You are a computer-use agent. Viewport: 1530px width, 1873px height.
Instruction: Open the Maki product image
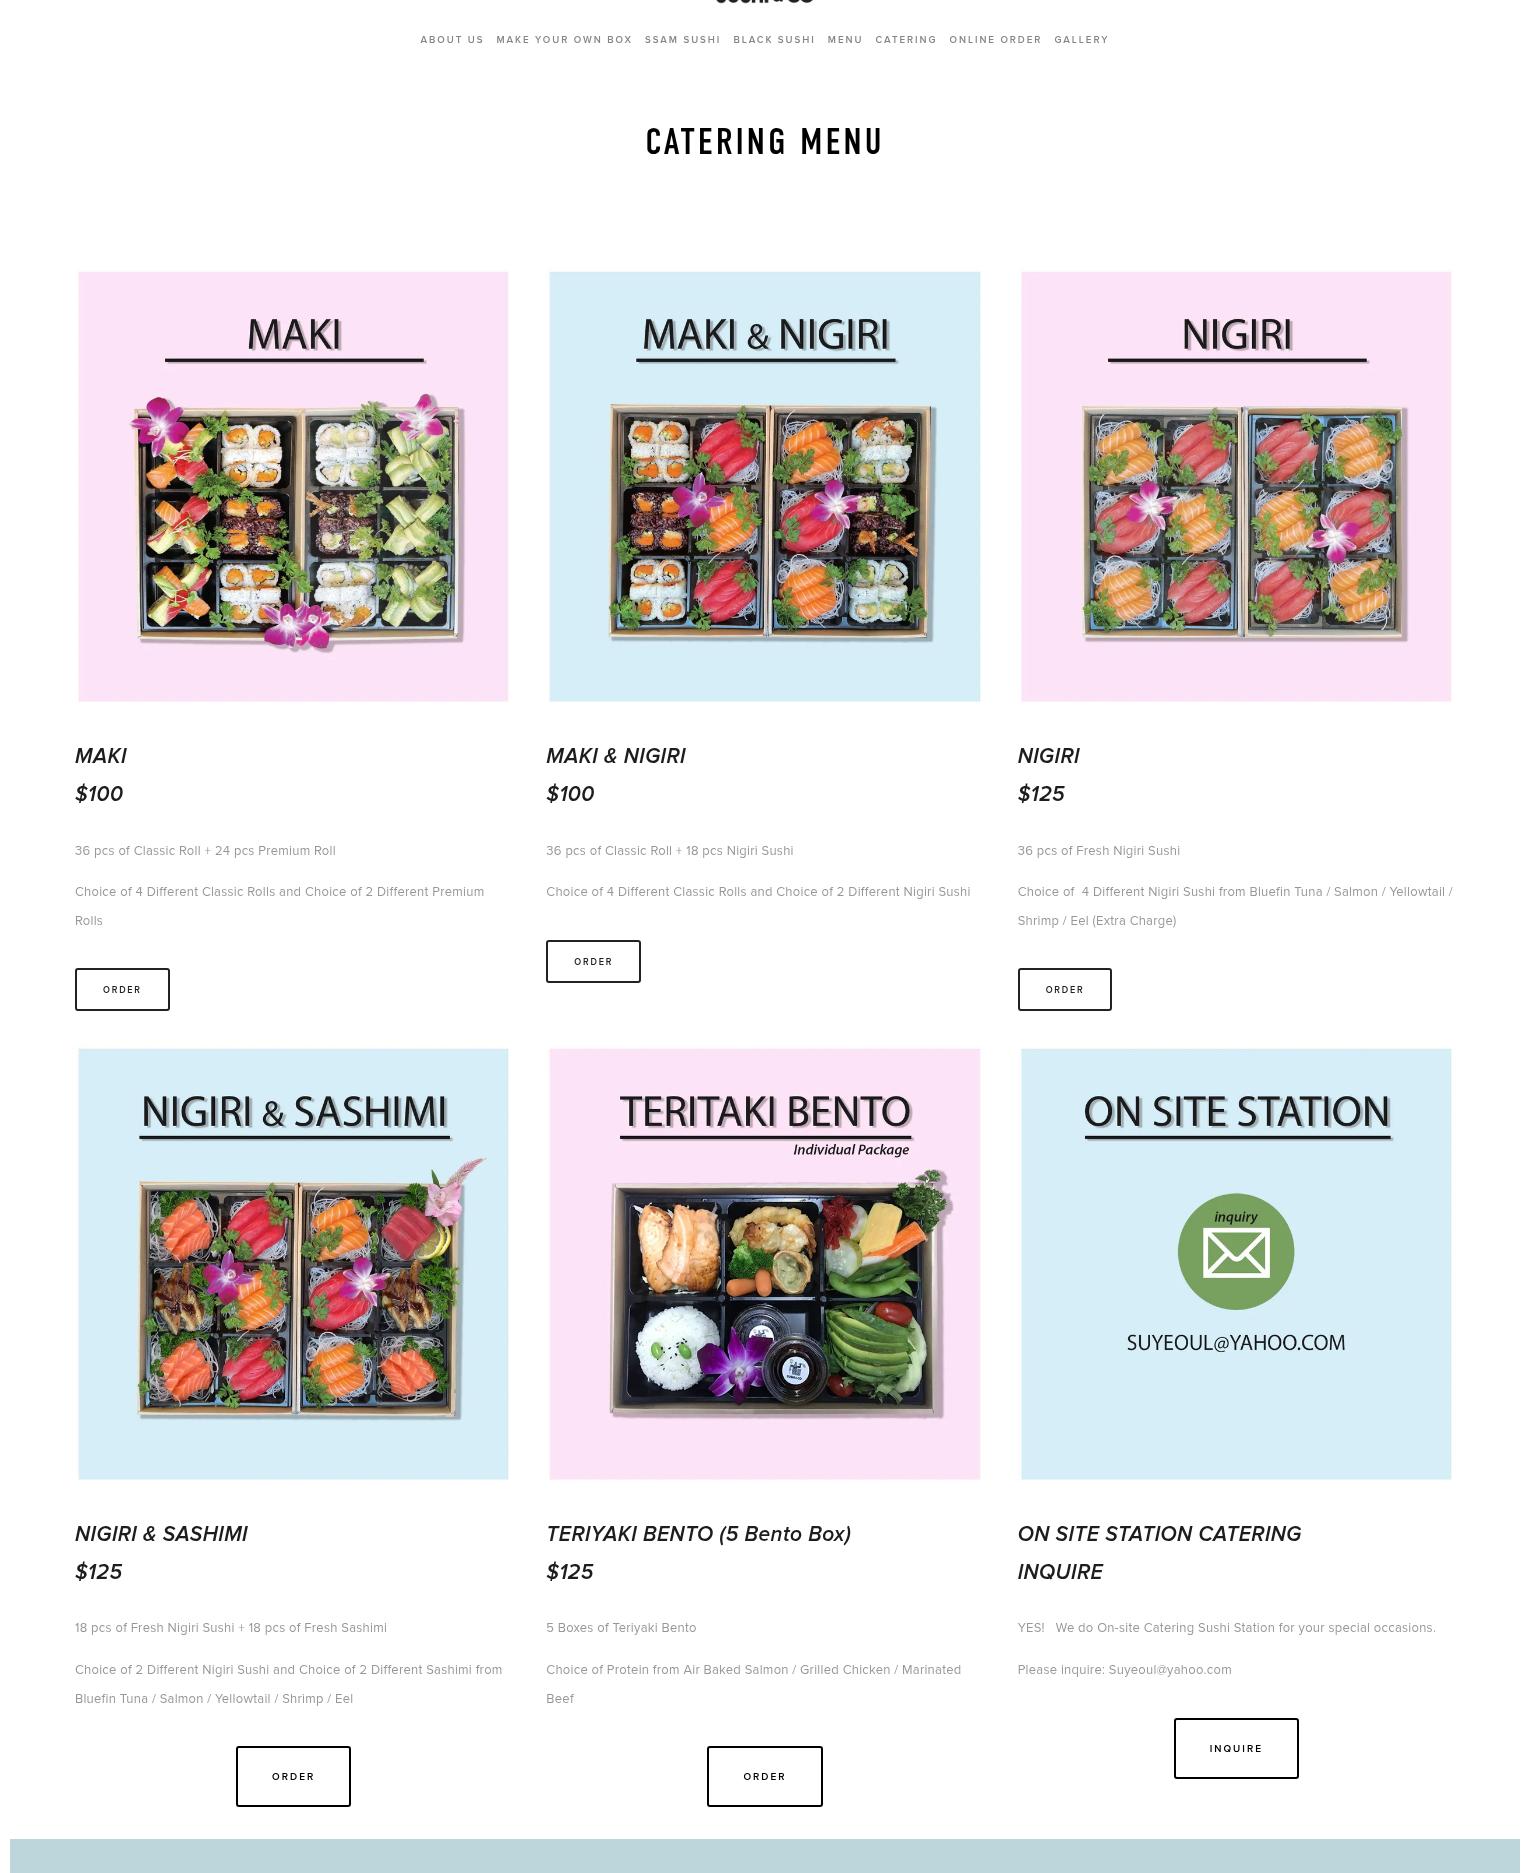[293, 486]
